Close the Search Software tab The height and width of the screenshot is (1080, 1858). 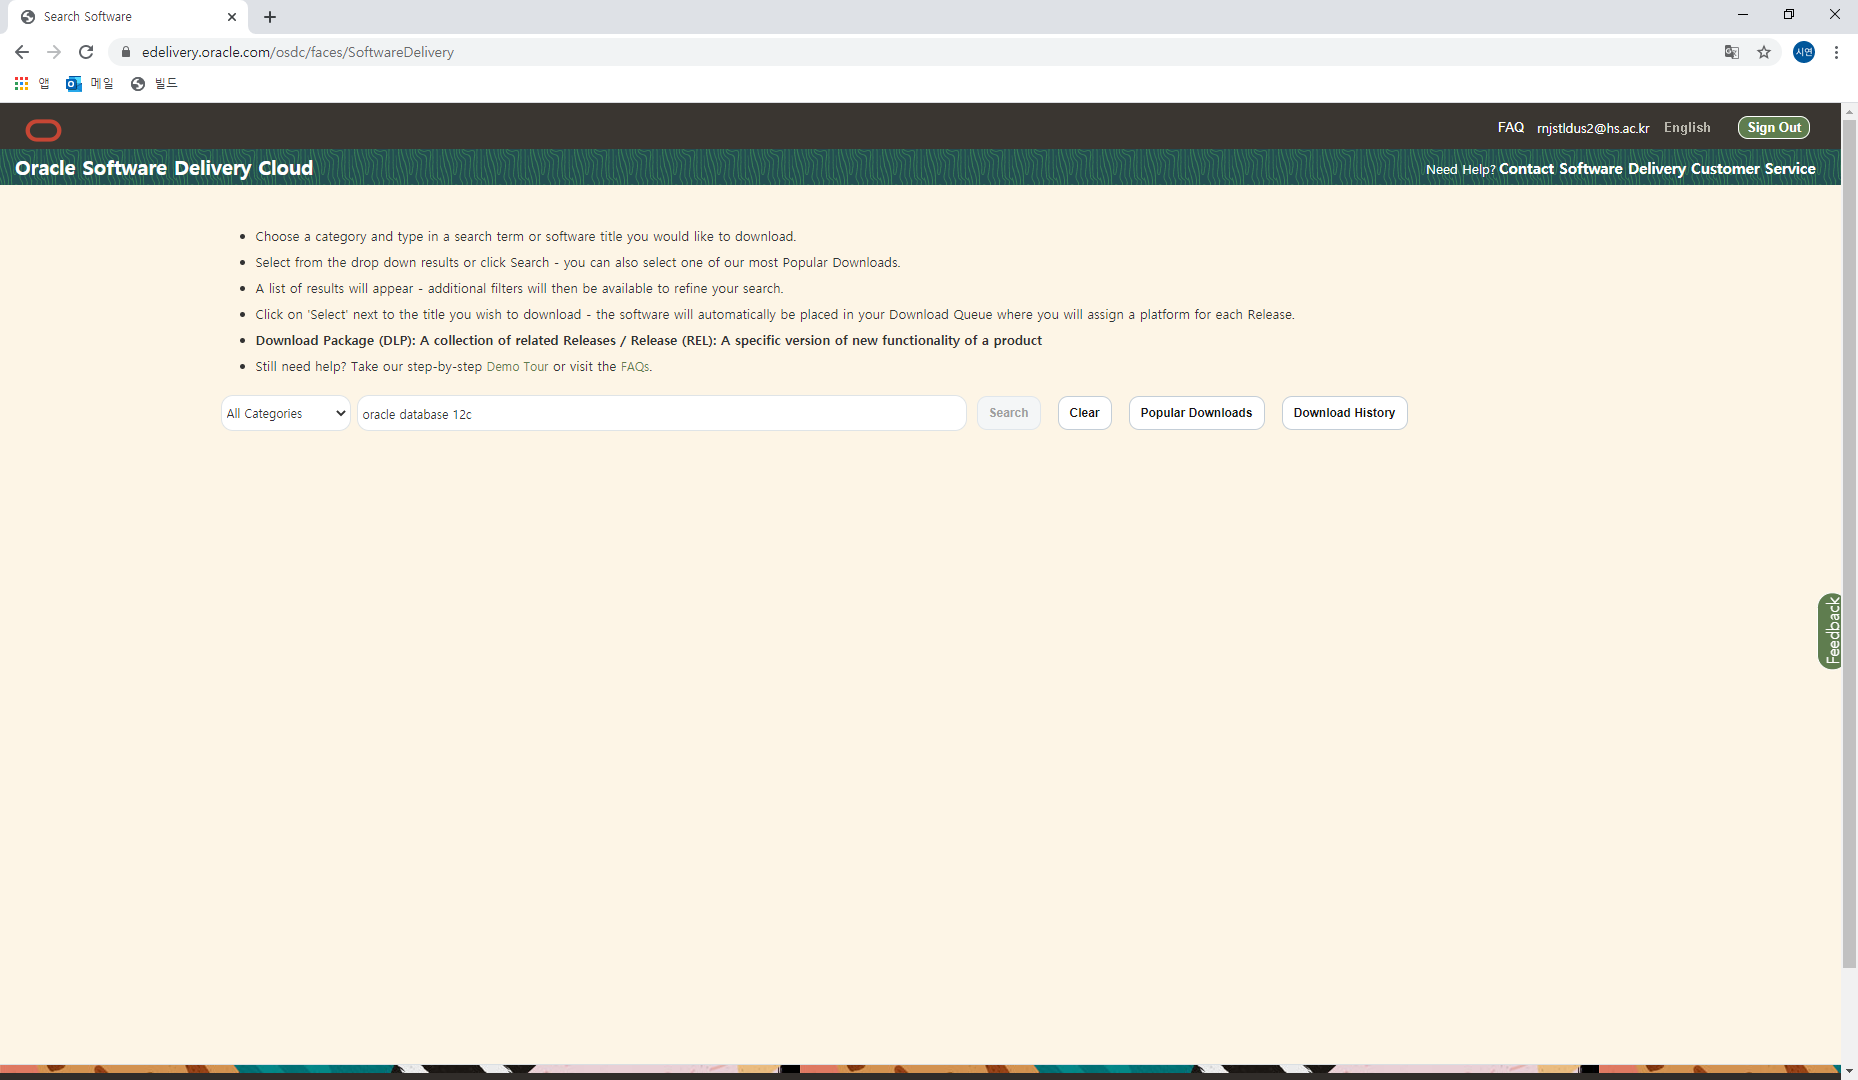click(232, 17)
